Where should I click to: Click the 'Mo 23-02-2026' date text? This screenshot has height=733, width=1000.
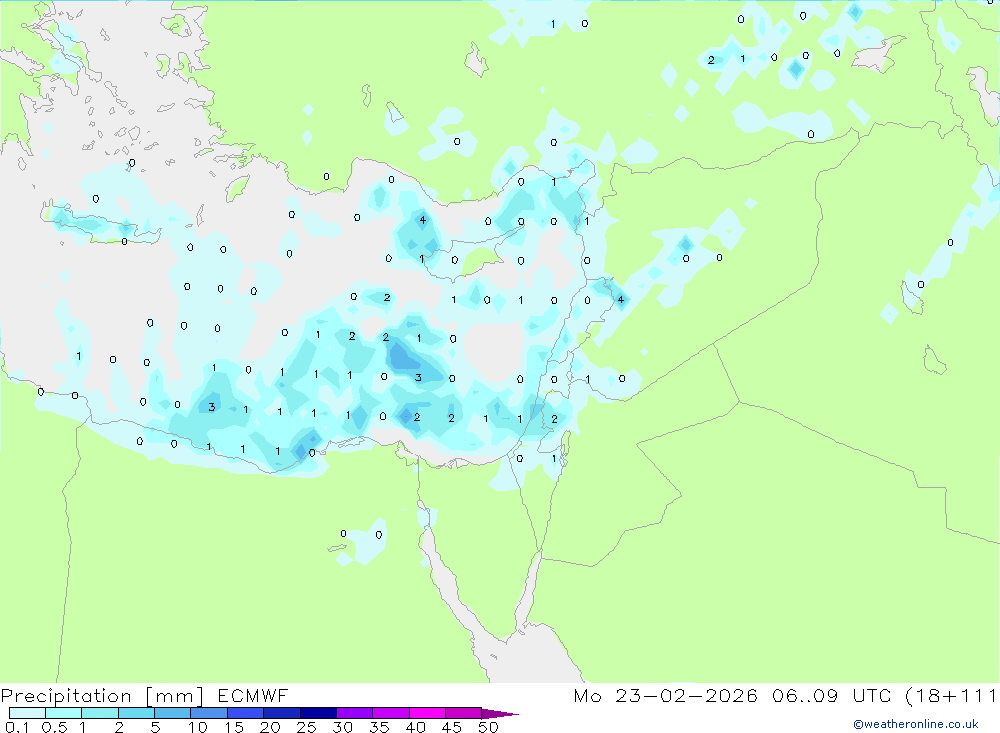(665, 695)
